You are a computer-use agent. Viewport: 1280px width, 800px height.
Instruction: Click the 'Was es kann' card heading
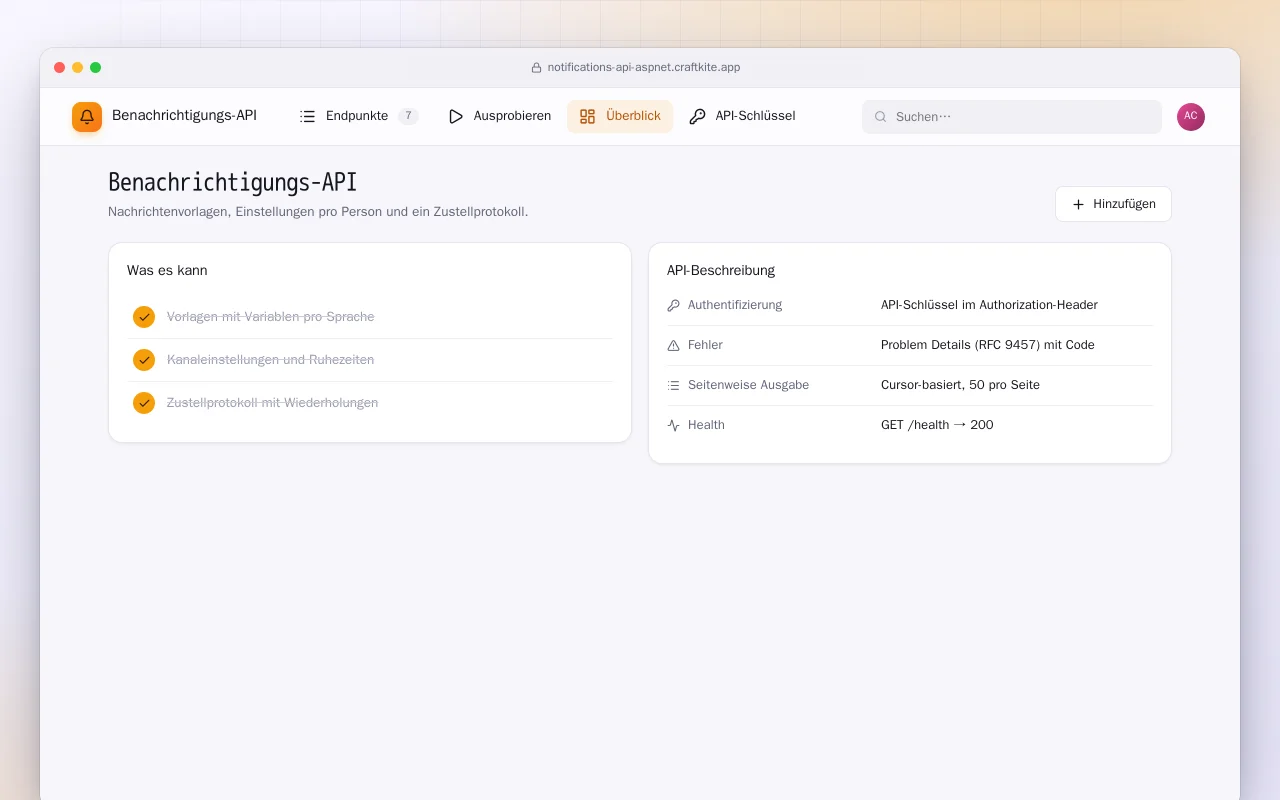167,270
